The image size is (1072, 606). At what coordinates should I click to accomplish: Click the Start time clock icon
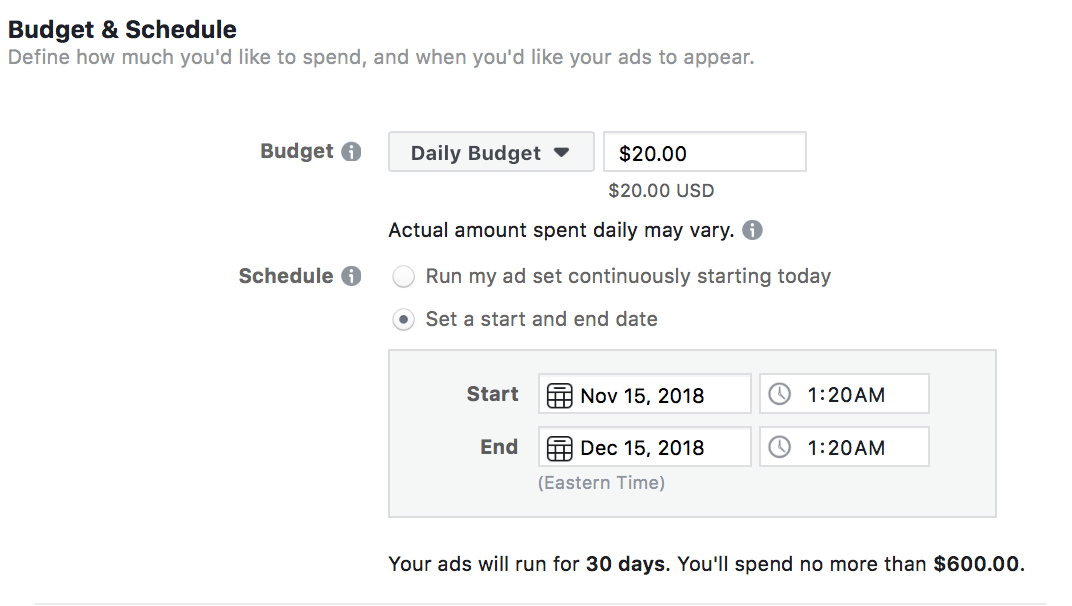[x=779, y=395]
